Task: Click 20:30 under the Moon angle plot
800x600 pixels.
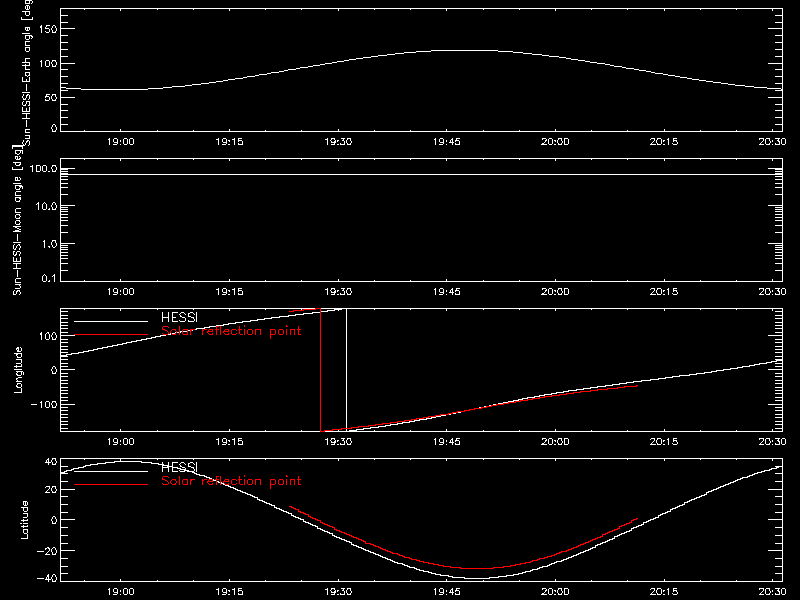Action: click(772, 292)
